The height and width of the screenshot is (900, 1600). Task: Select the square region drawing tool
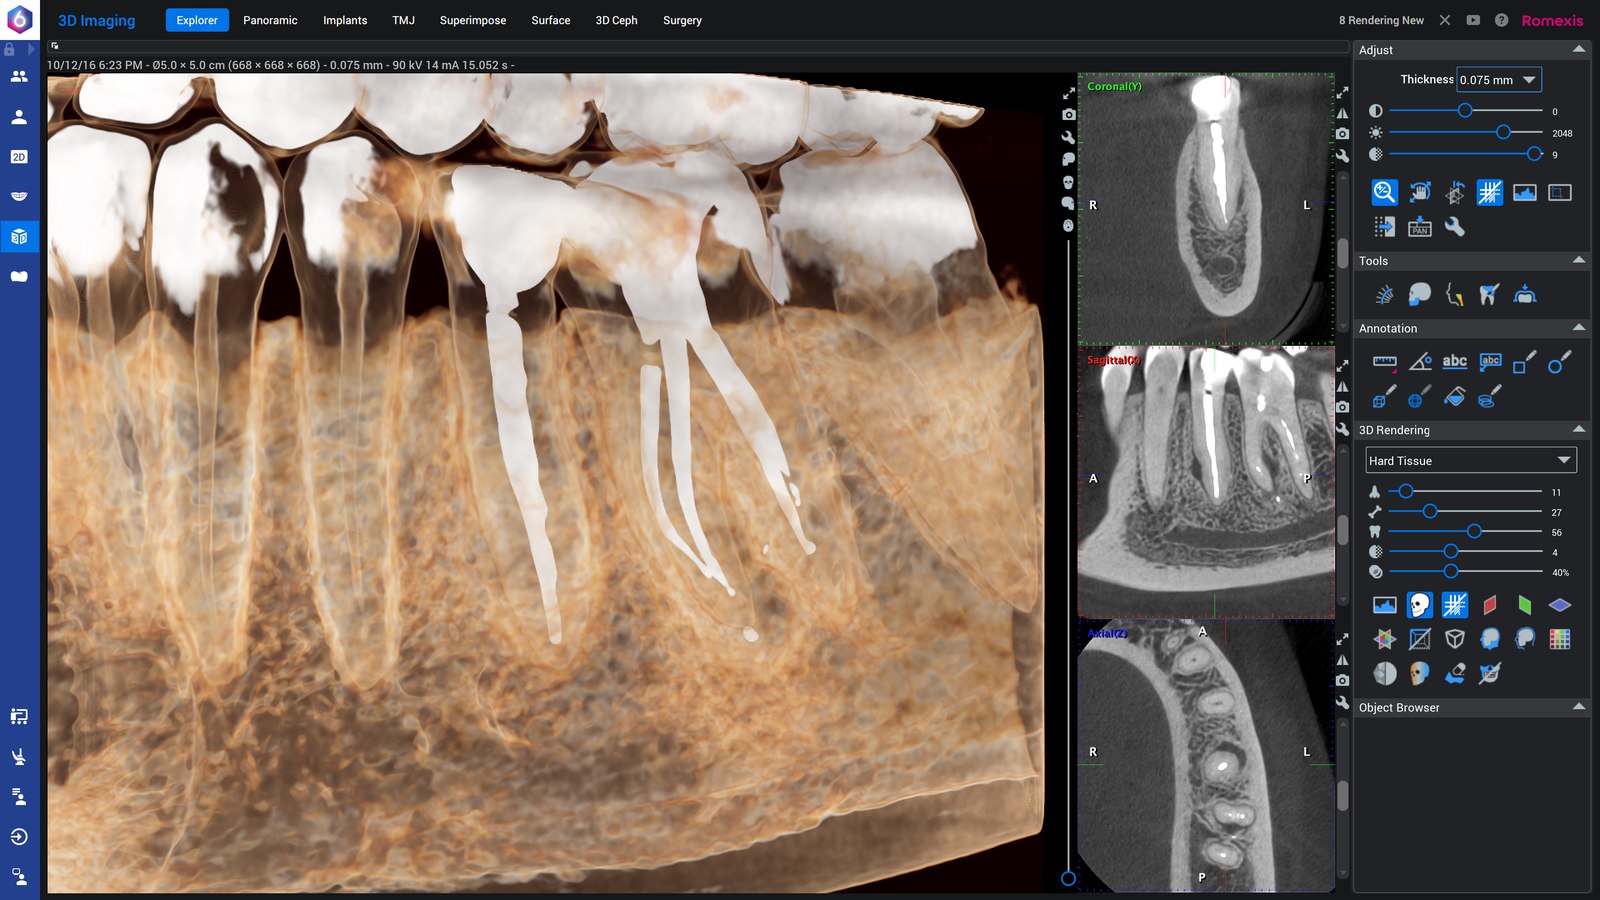point(1525,362)
